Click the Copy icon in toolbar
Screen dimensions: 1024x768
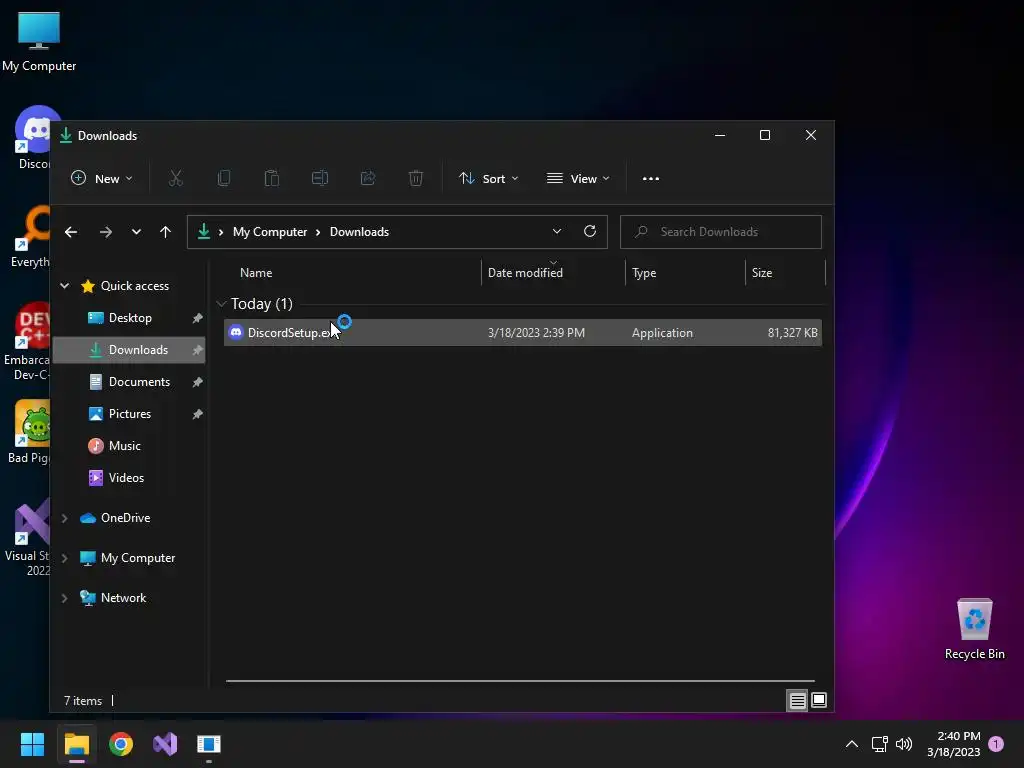[x=223, y=178]
